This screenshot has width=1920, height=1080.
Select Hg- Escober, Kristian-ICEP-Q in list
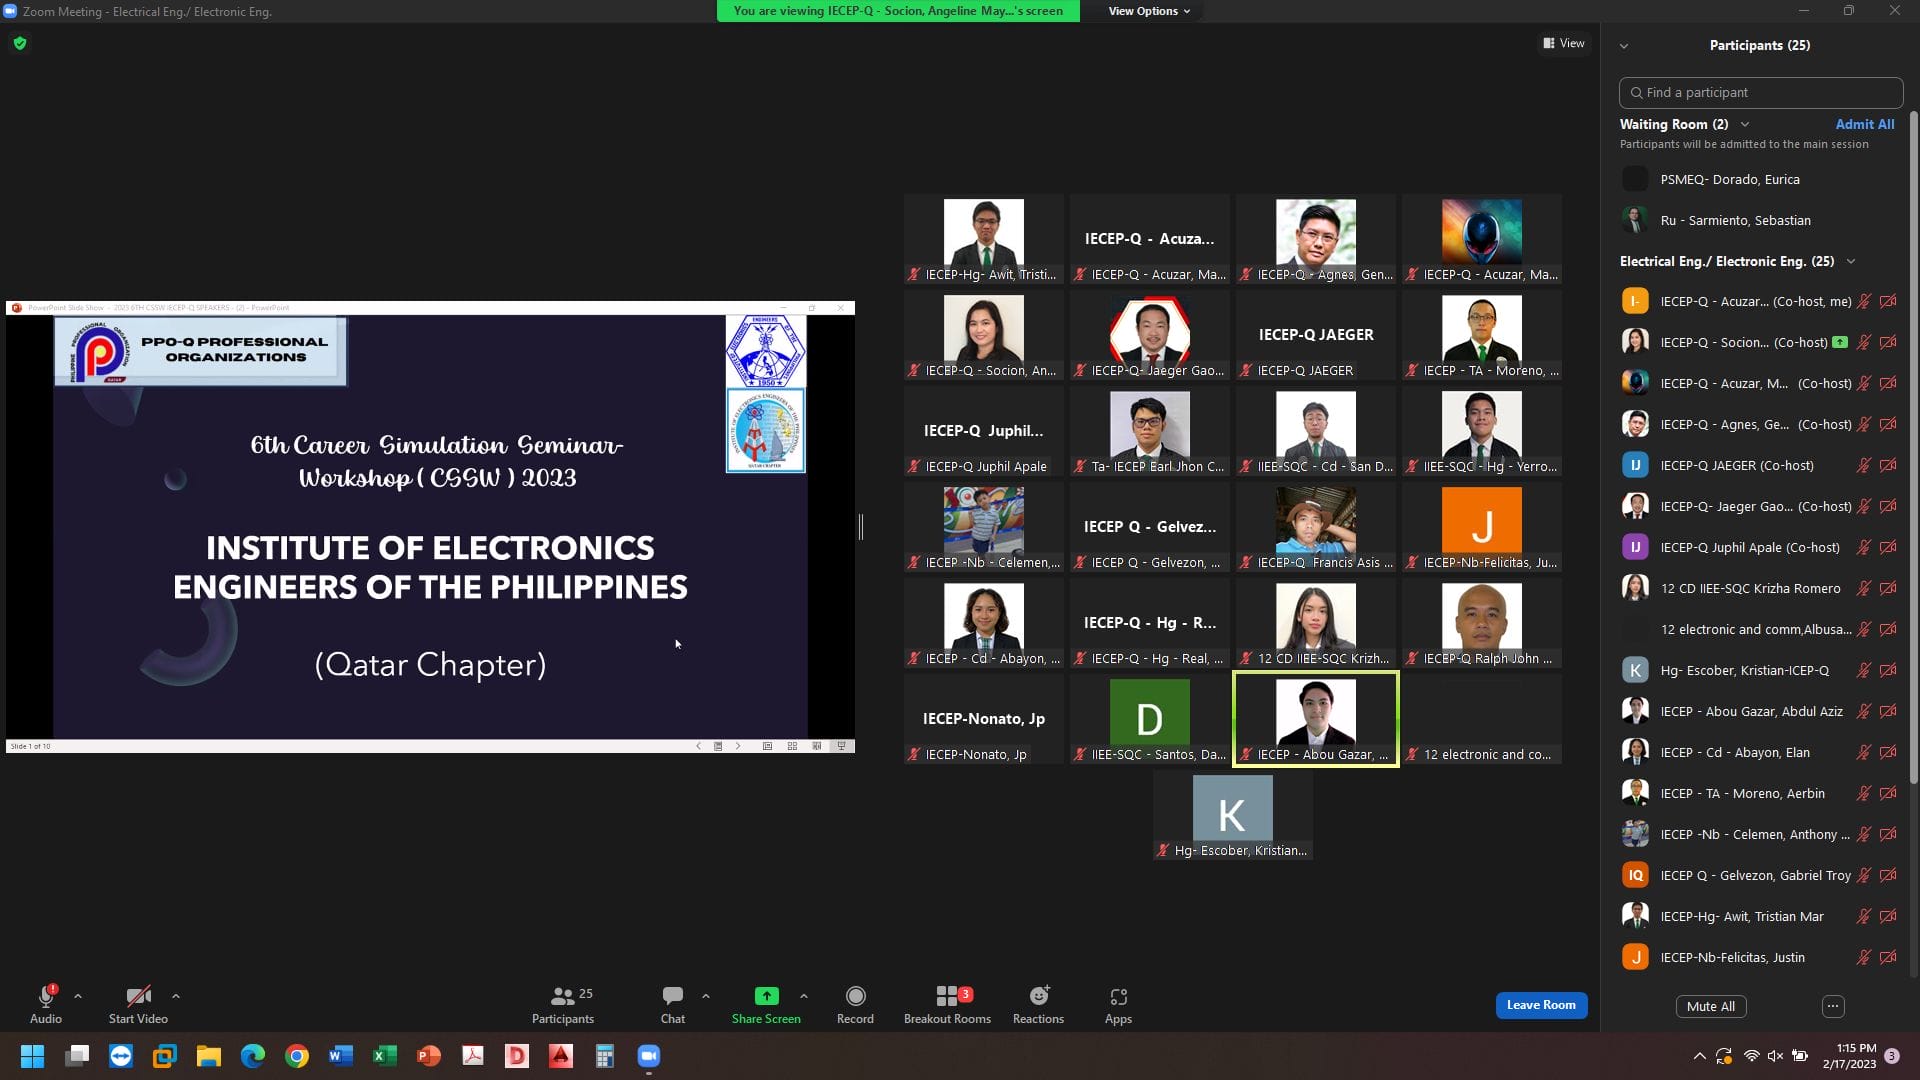click(1760, 670)
